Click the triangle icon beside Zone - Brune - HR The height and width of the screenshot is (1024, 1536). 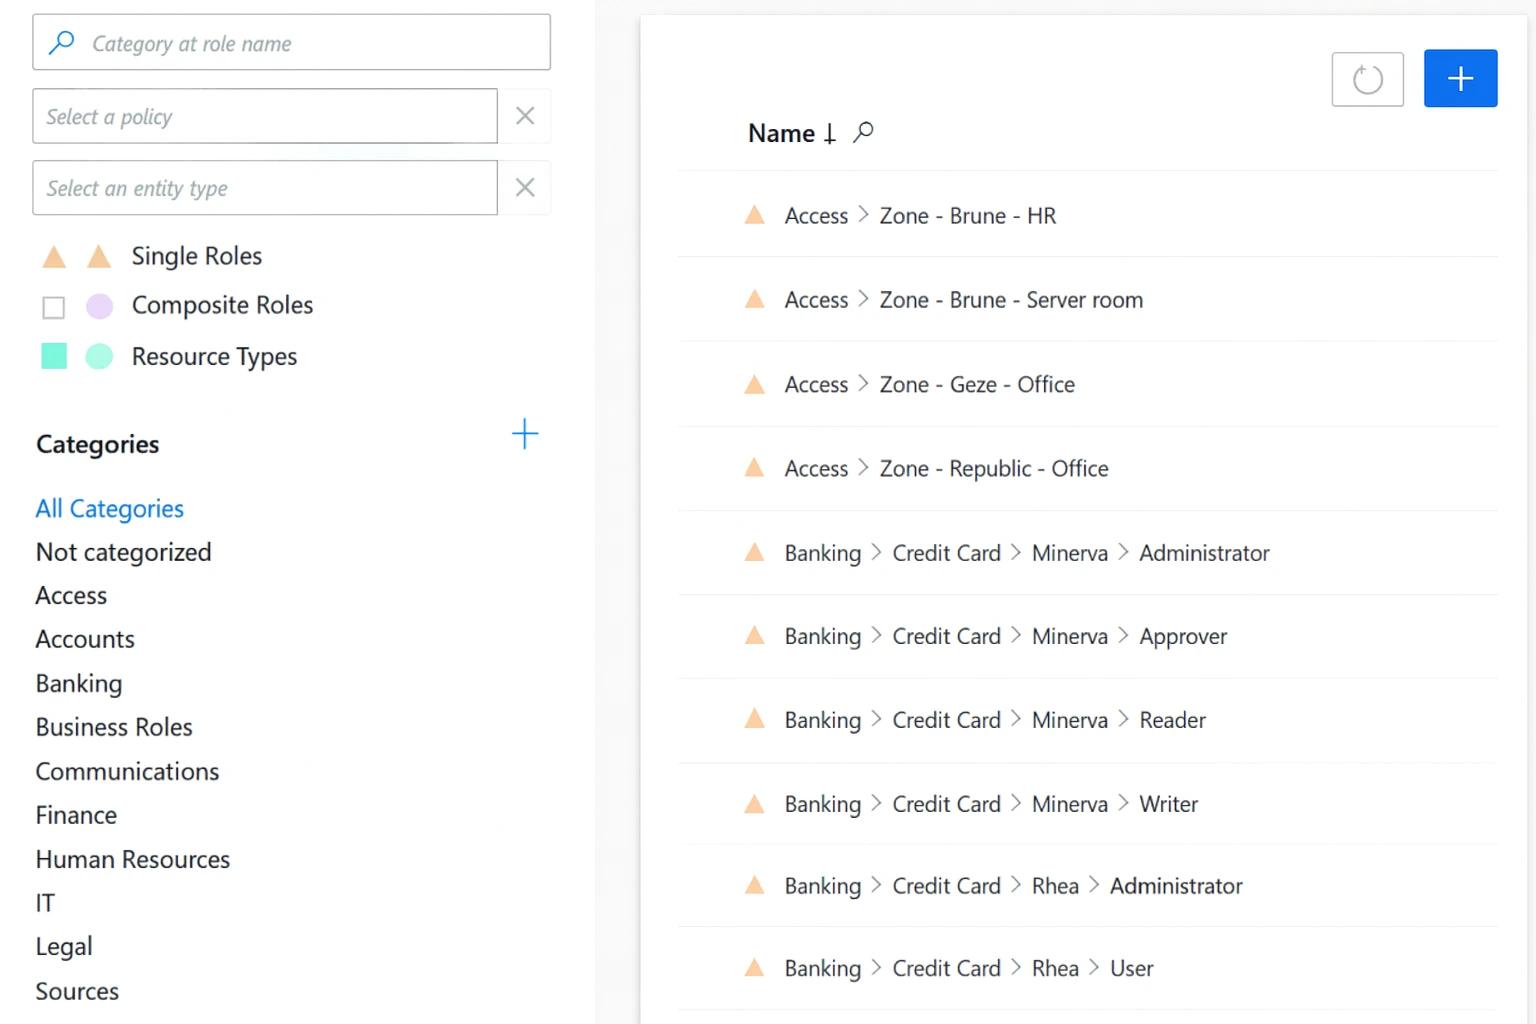[x=754, y=215]
